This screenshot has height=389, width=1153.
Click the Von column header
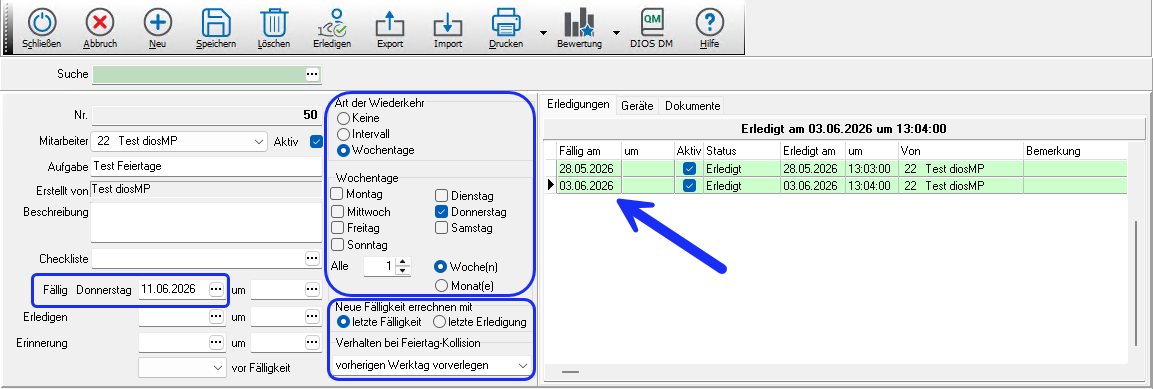960,151
